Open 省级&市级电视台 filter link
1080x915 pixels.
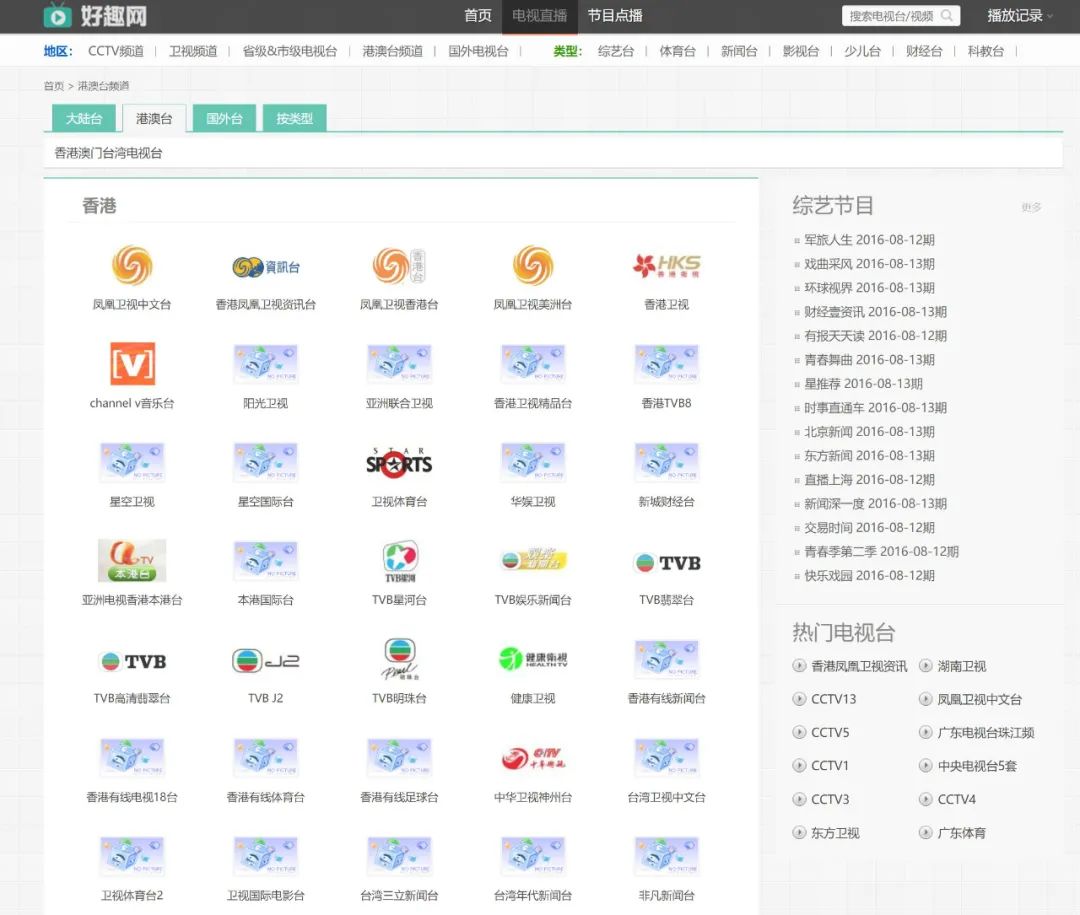point(289,51)
